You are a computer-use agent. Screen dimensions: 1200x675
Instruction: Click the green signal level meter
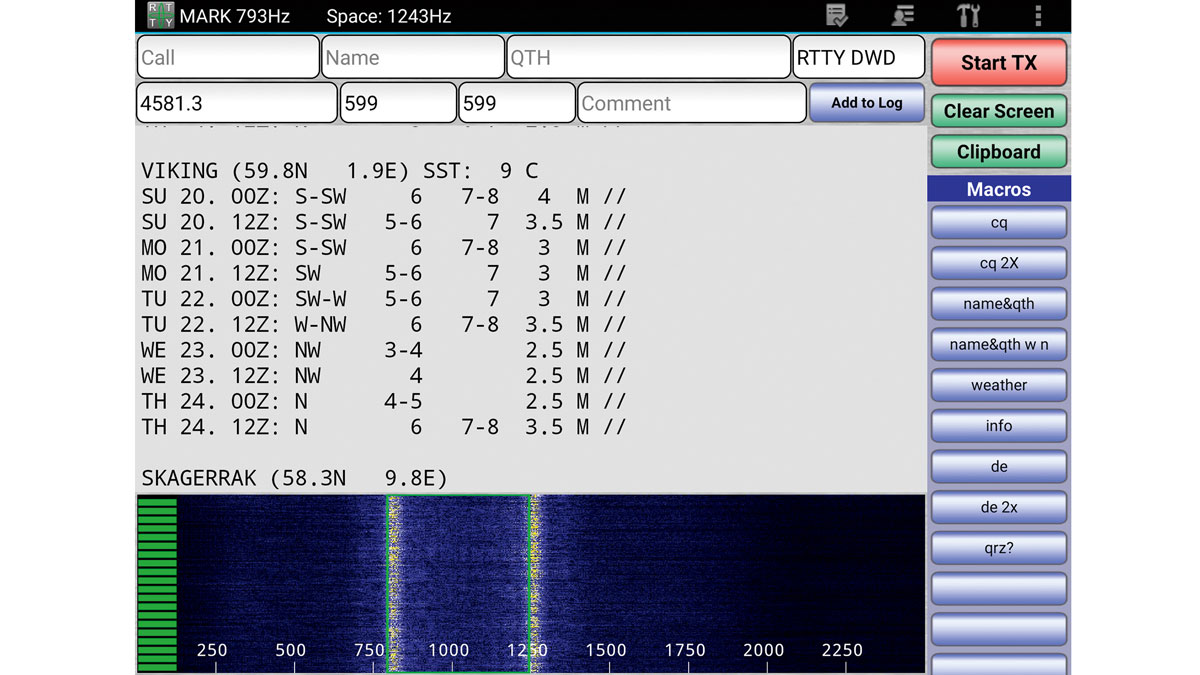pos(157,584)
